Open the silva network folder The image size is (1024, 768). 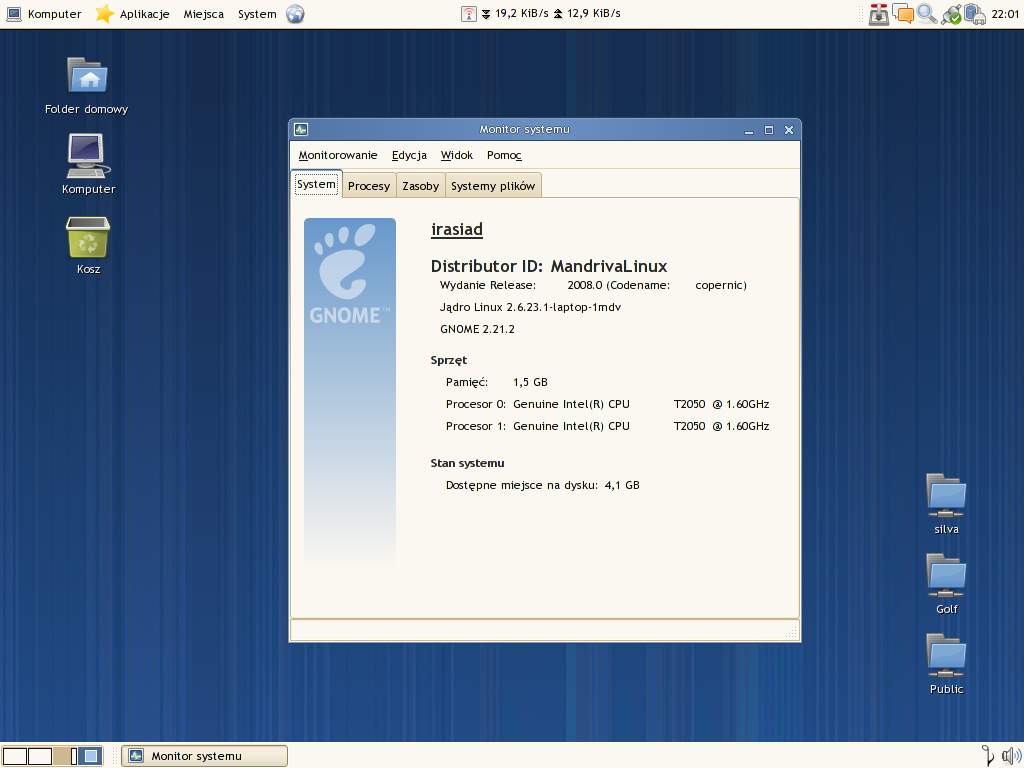tap(946, 496)
